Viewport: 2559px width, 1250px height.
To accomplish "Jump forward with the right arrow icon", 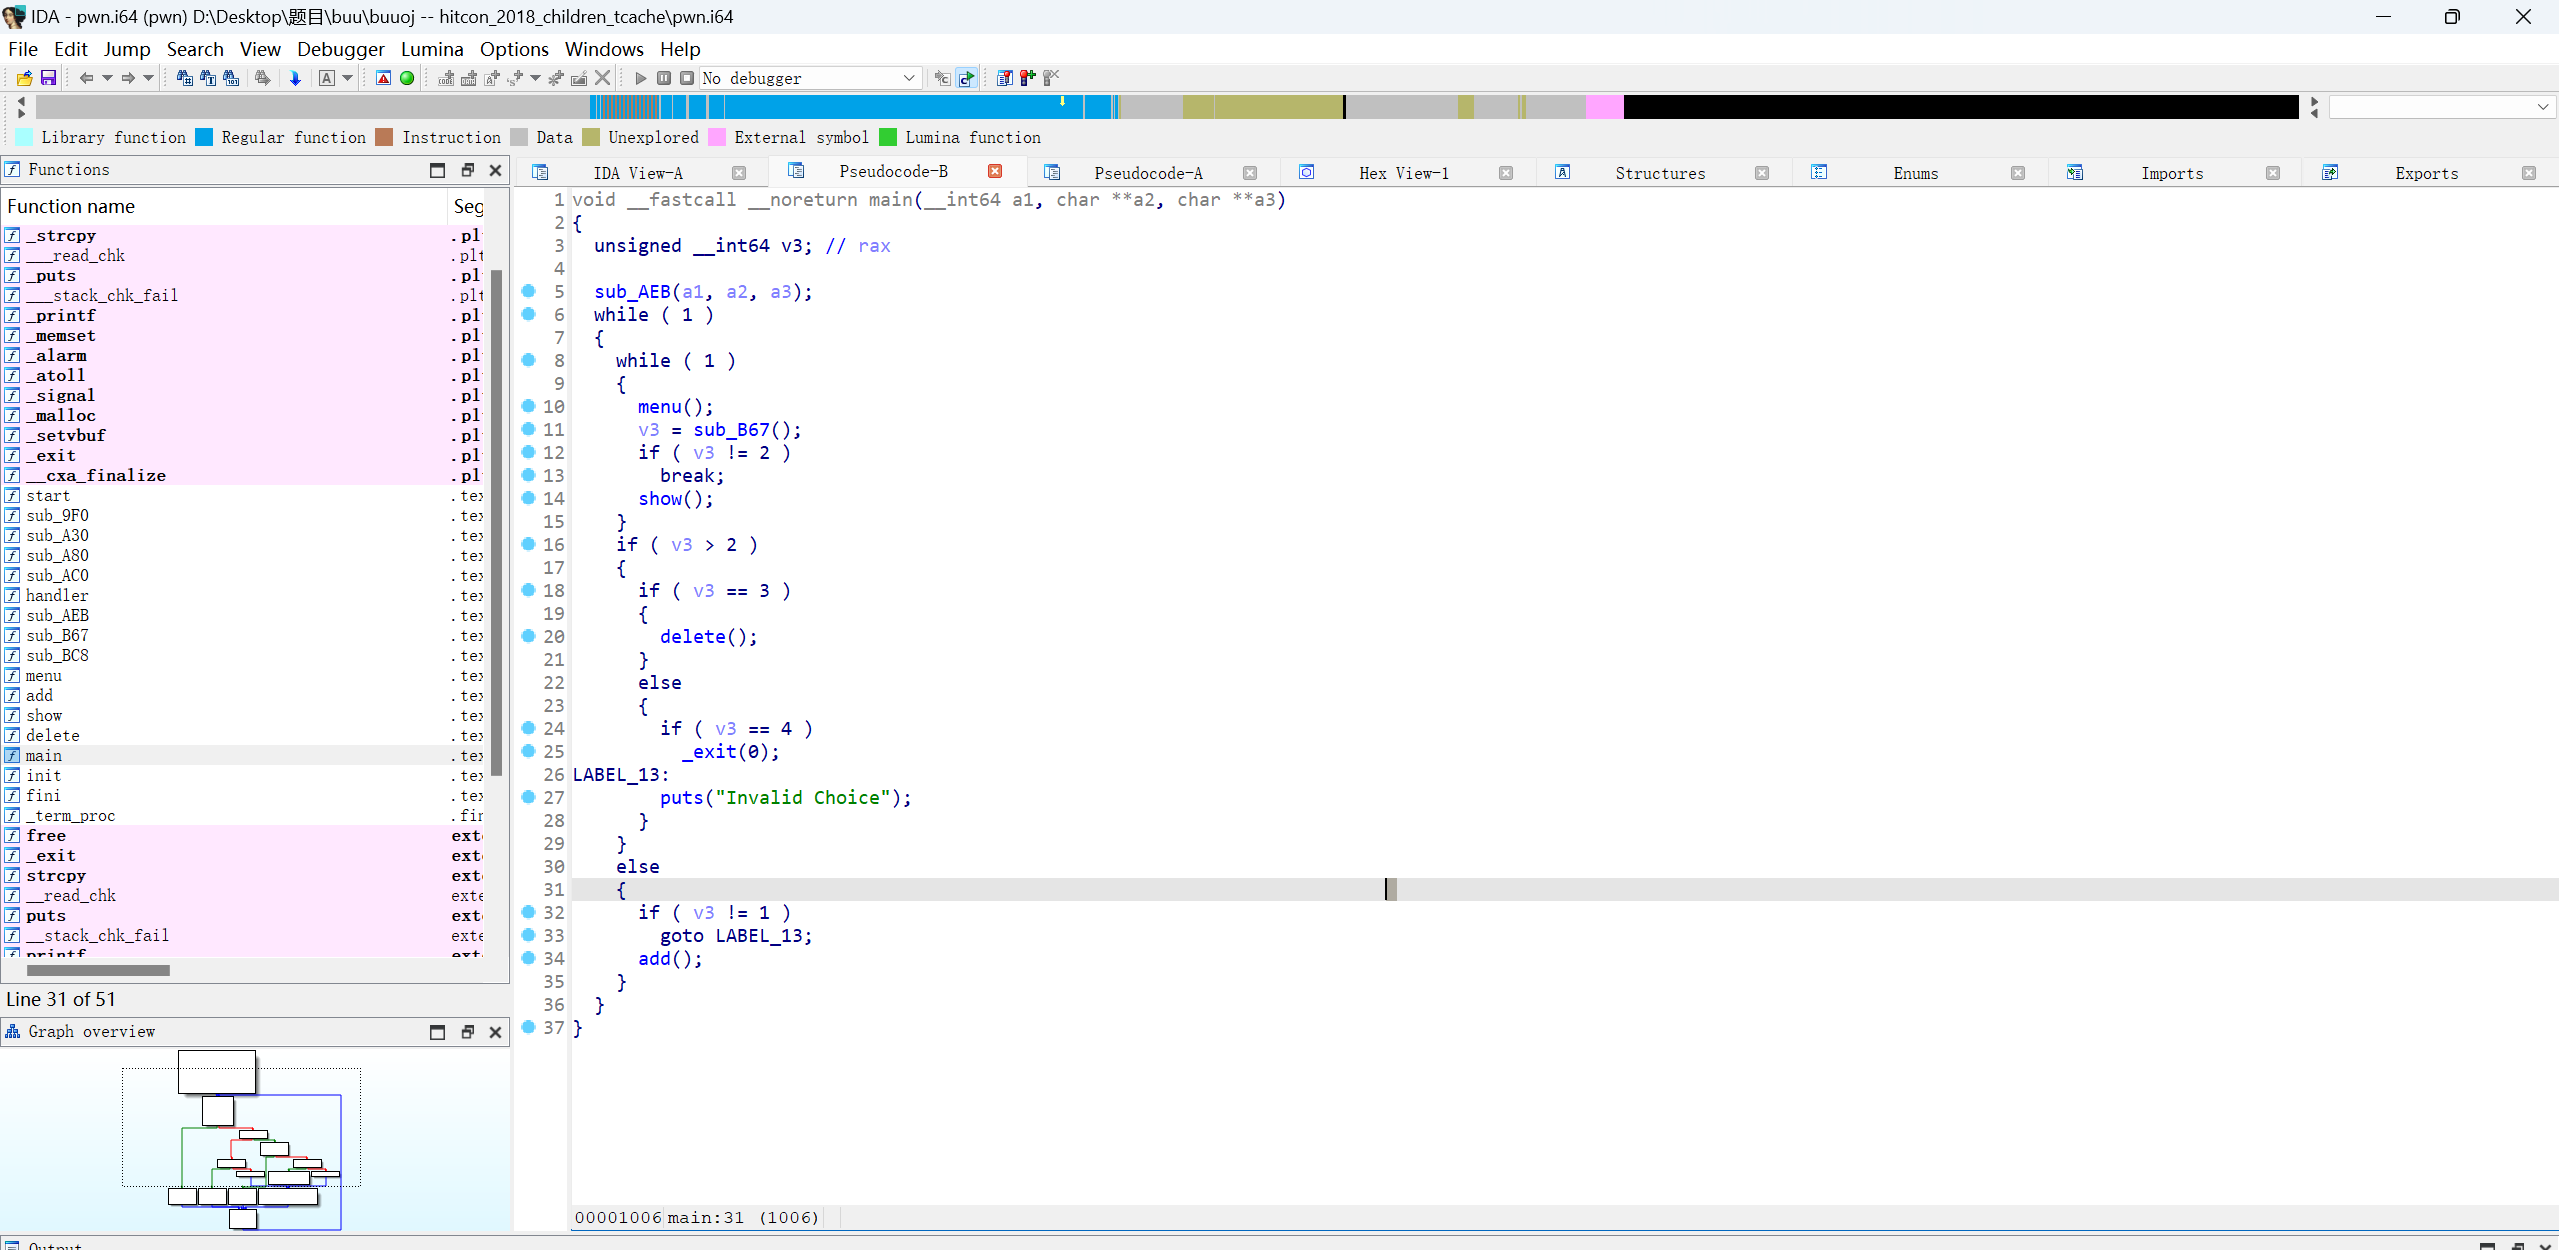I will click(128, 78).
